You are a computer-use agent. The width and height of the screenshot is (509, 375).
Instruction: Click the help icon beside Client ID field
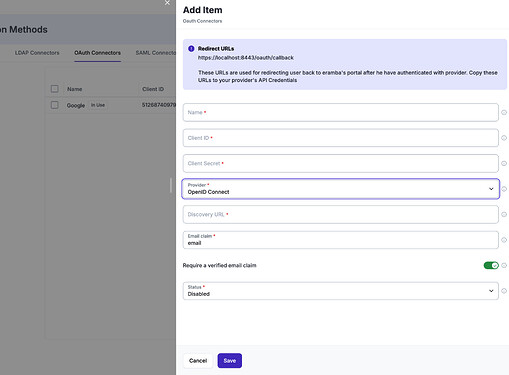(x=504, y=138)
